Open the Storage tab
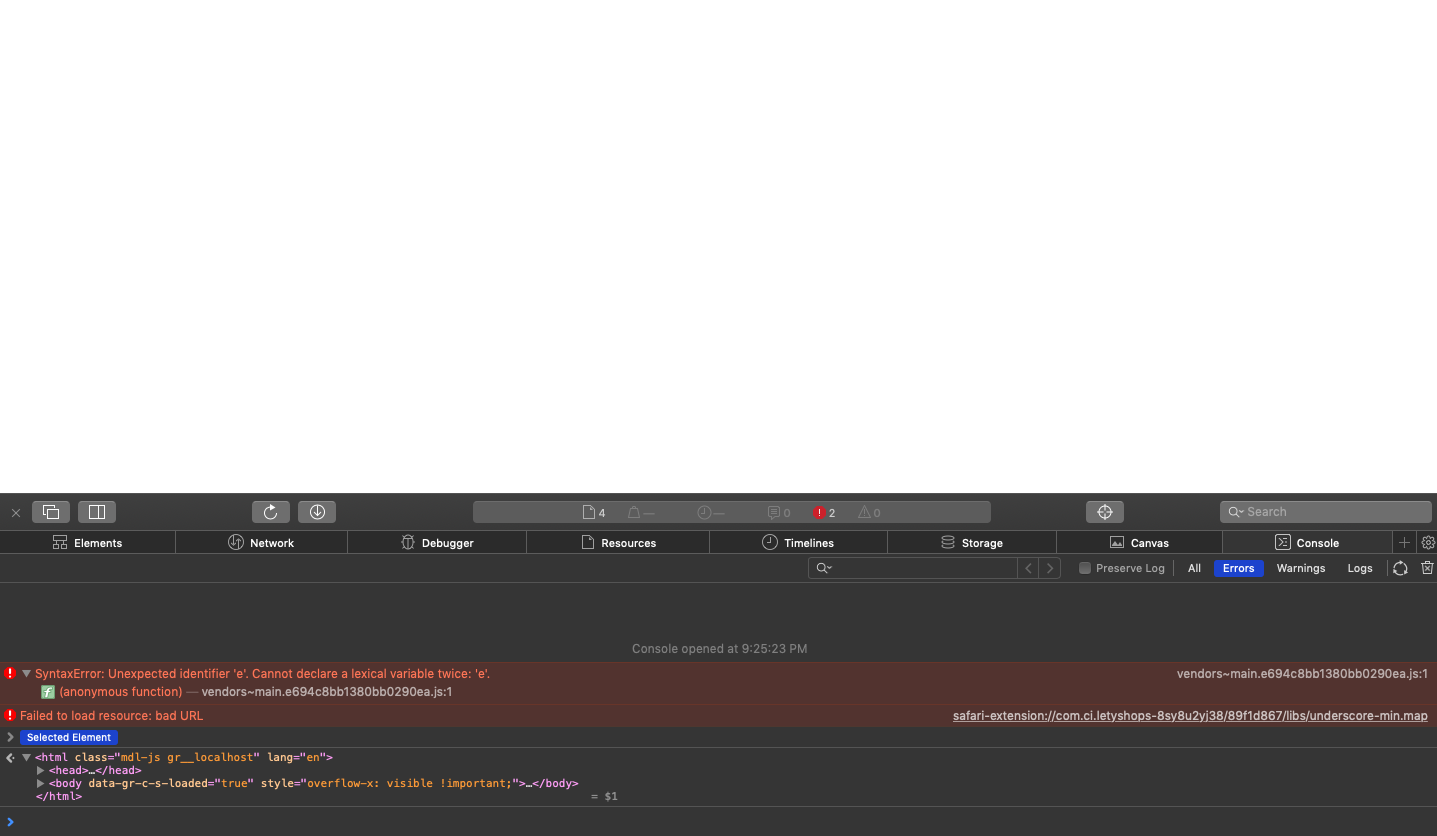The width and height of the screenshot is (1437, 836). [971, 542]
